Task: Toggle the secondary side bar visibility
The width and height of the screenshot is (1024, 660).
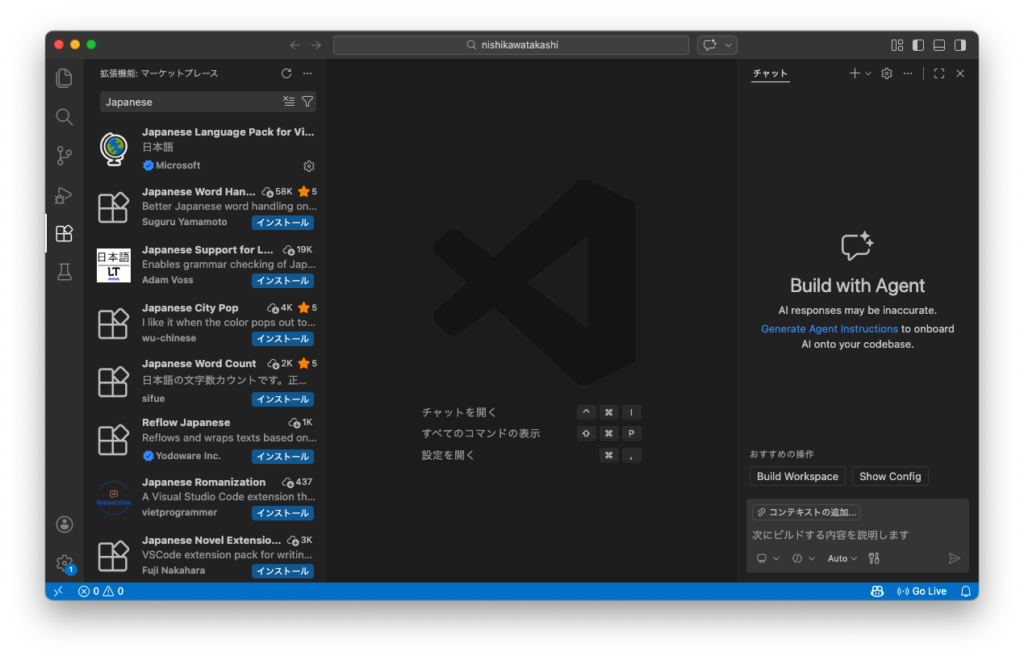Action: tap(960, 45)
